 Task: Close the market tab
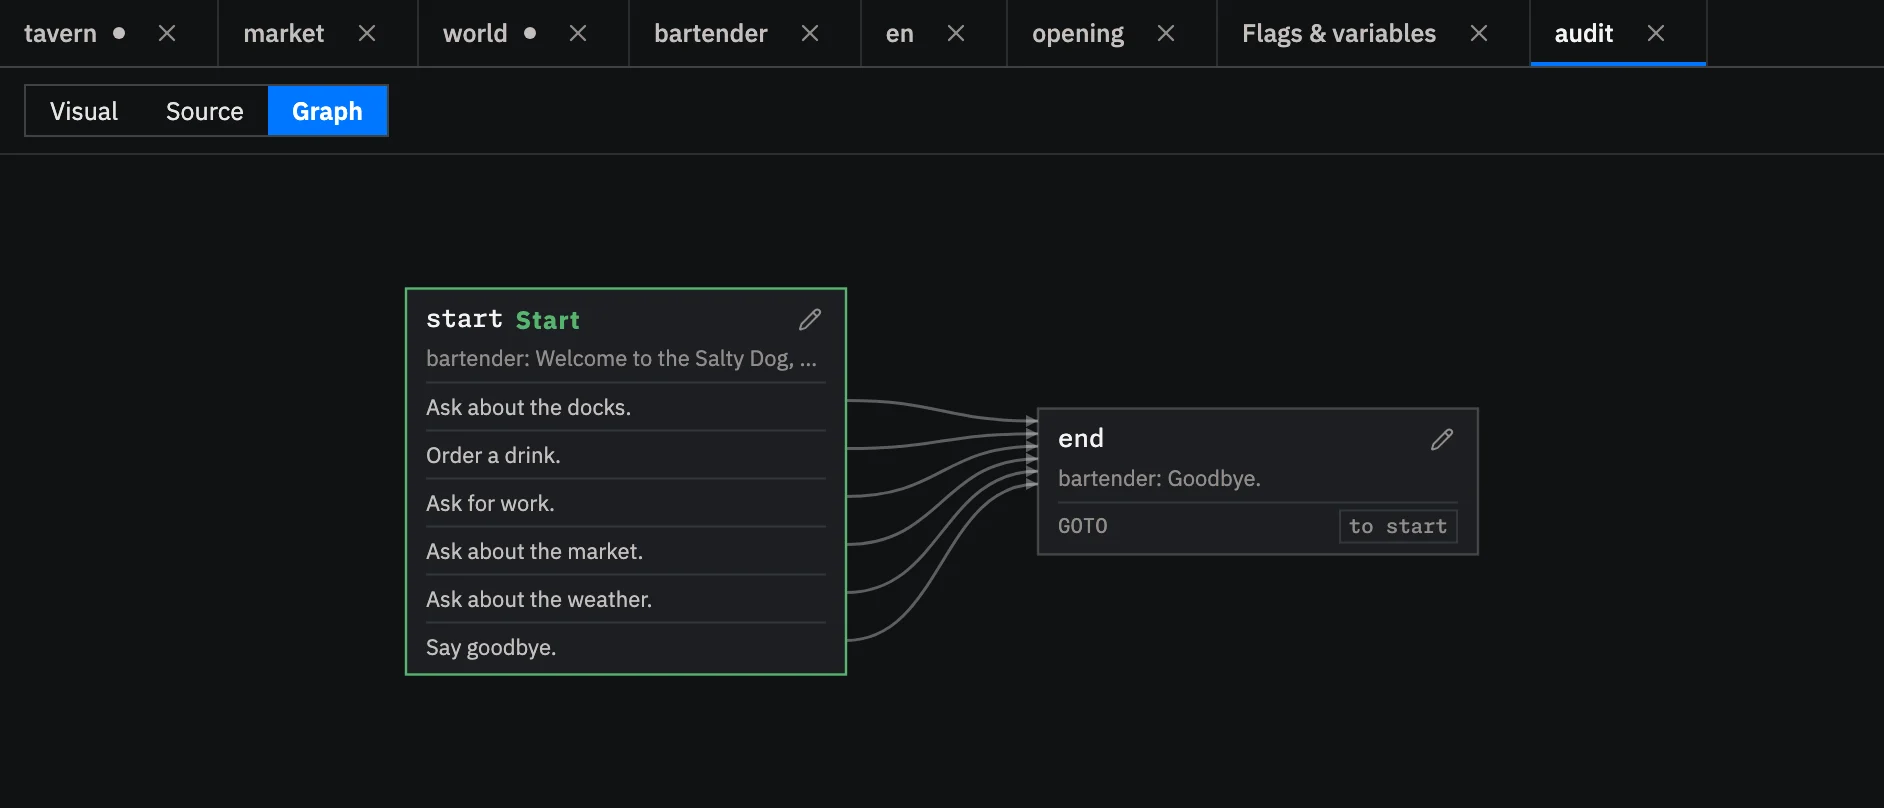[367, 33]
